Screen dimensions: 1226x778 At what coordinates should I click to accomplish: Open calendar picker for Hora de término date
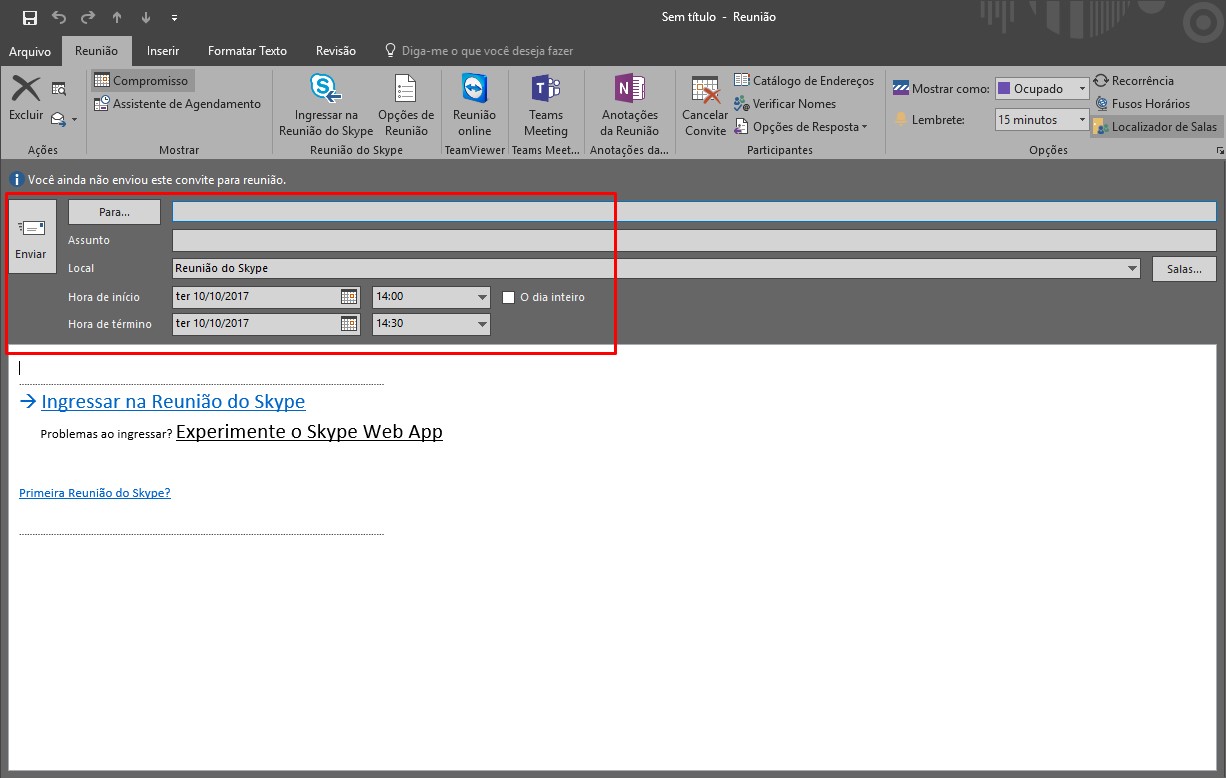point(349,323)
